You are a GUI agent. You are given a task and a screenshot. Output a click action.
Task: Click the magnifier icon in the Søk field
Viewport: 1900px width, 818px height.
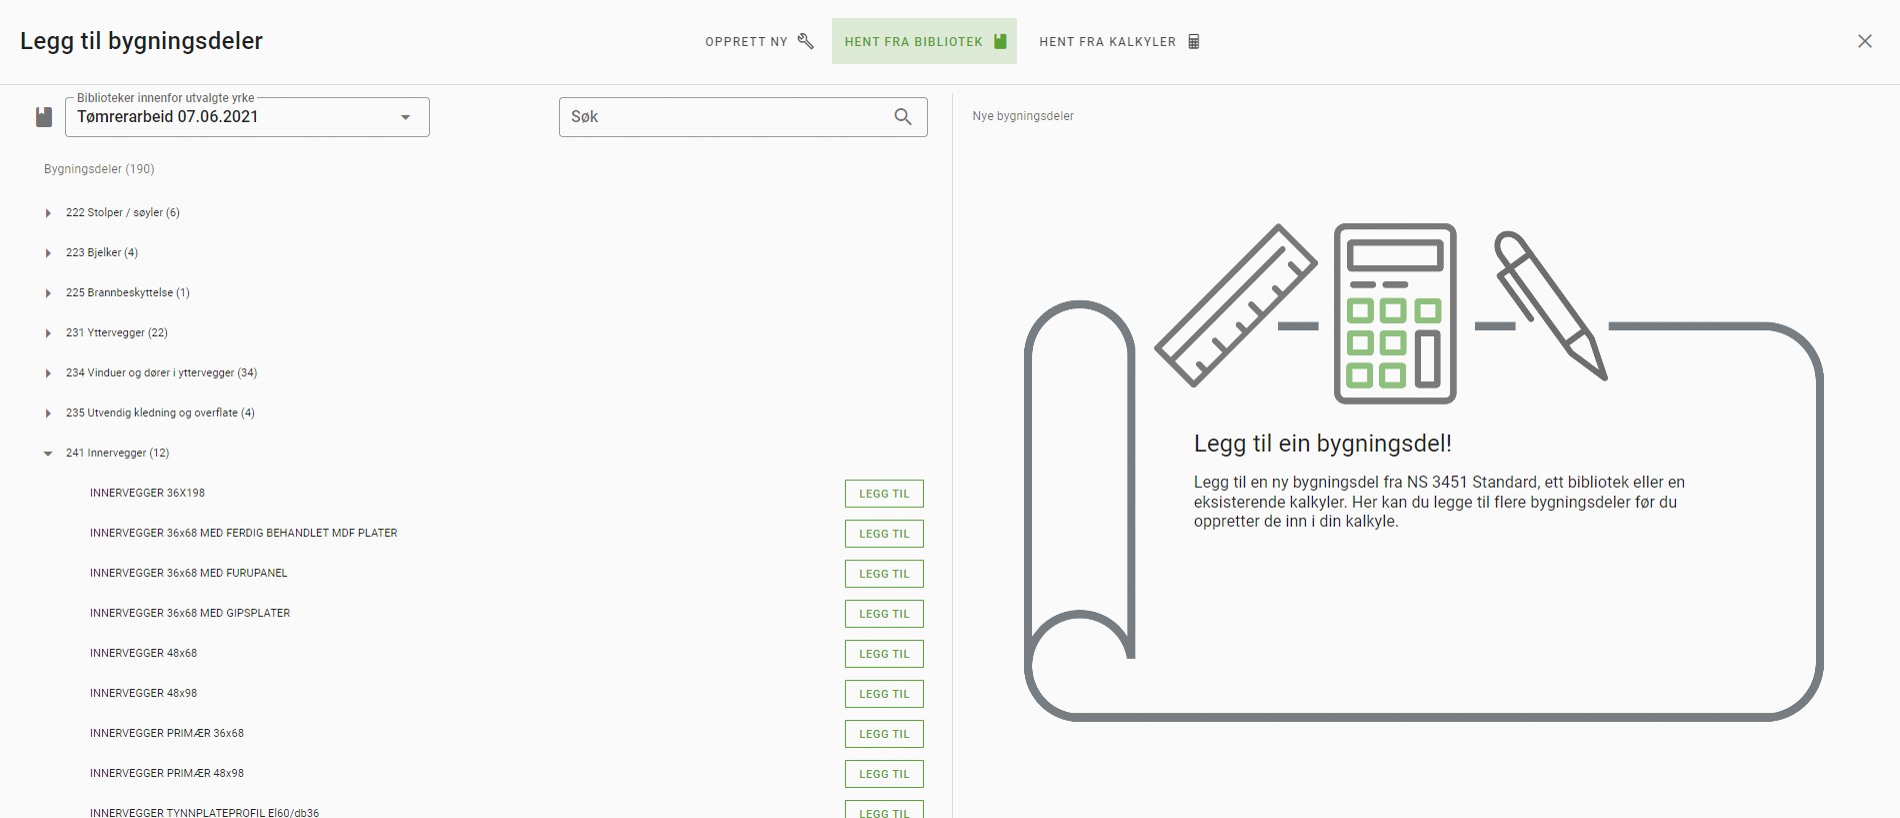point(903,117)
